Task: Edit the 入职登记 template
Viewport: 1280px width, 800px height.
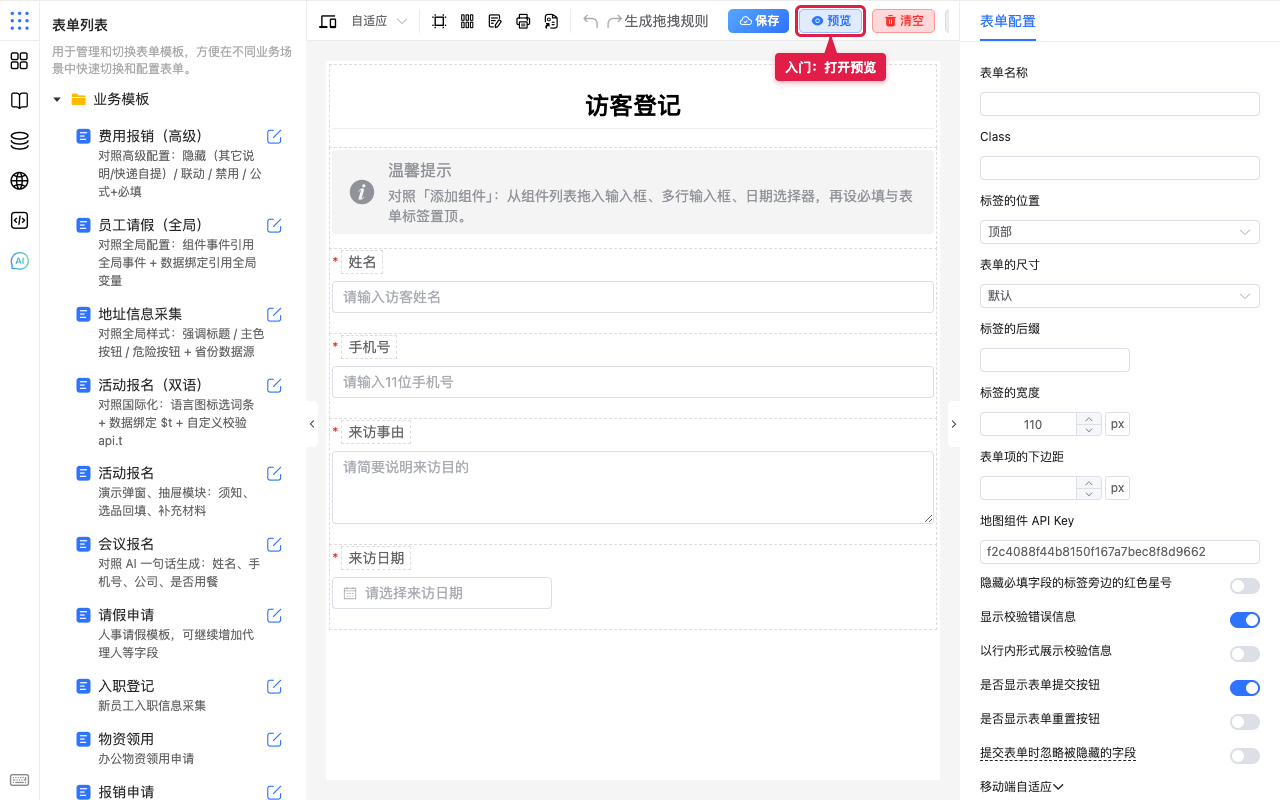Action: pos(274,687)
